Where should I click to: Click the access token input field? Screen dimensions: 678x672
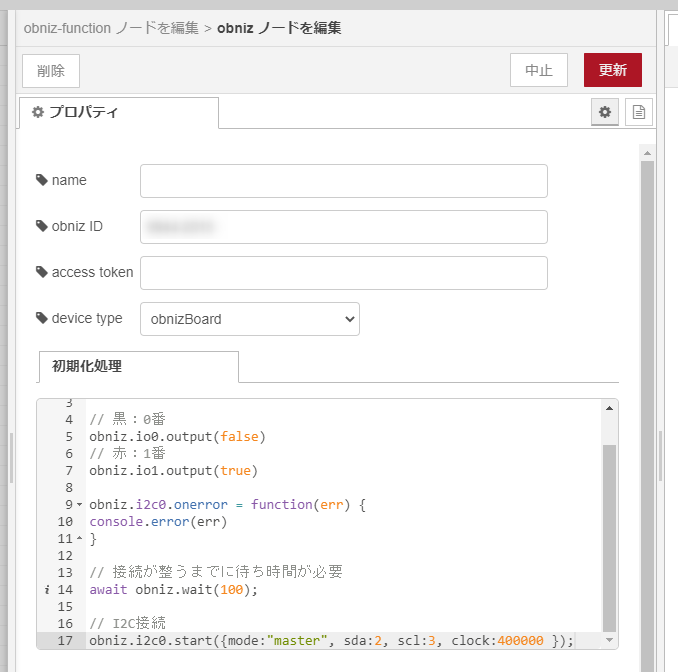[x=343, y=273]
